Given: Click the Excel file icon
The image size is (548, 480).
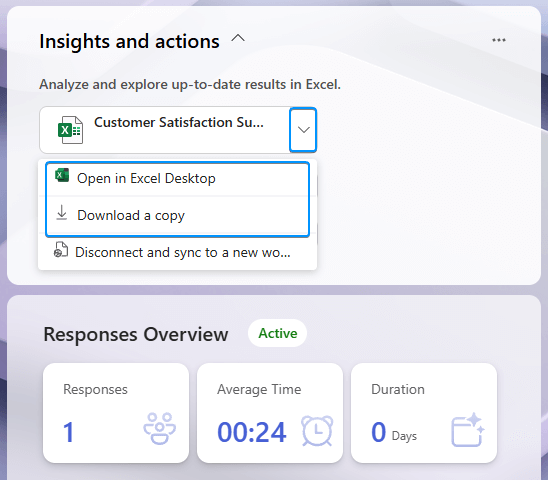Looking at the screenshot, I should click(x=70, y=130).
